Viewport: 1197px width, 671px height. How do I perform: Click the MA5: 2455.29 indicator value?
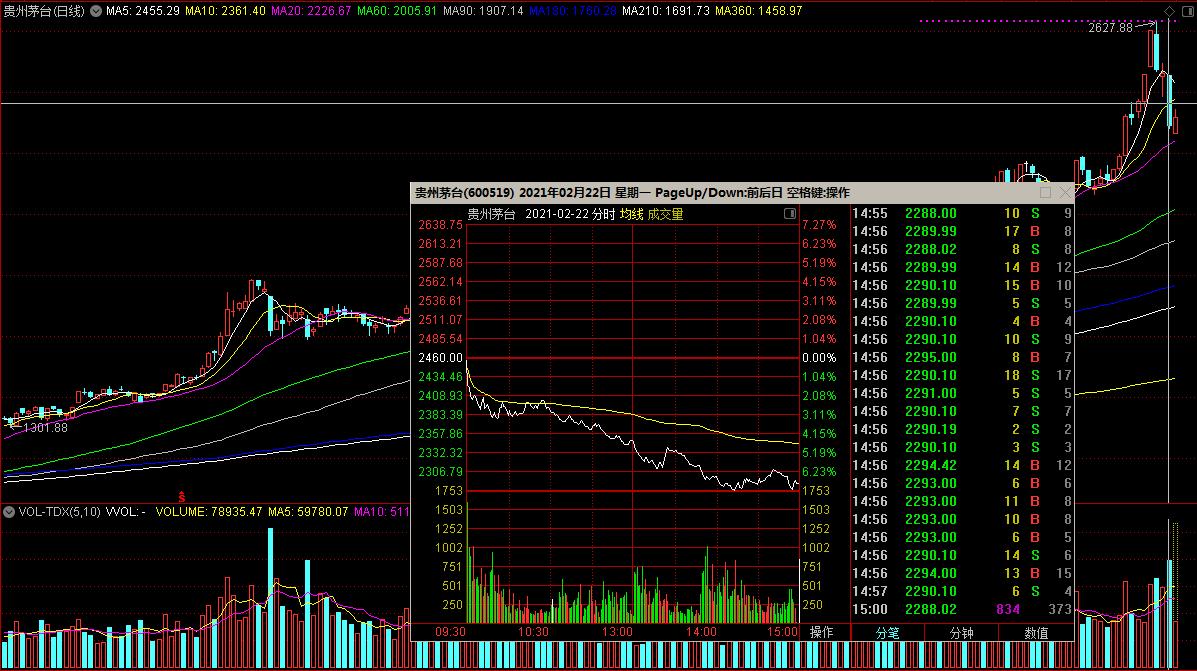pos(143,11)
